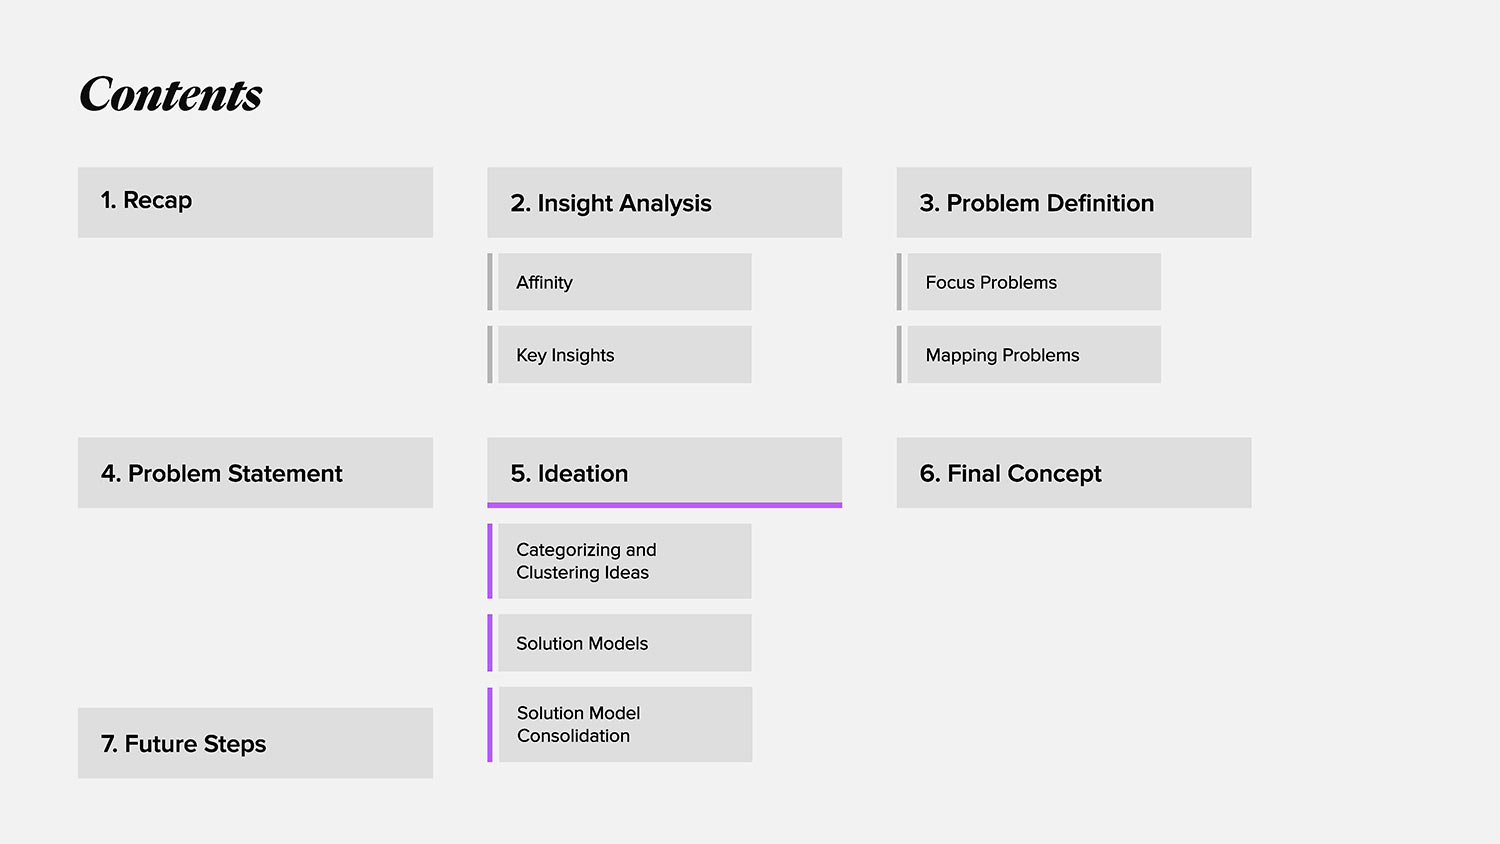Open Categorizing and Clustering Ideas
The width and height of the screenshot is (1500, 844).
624,561
